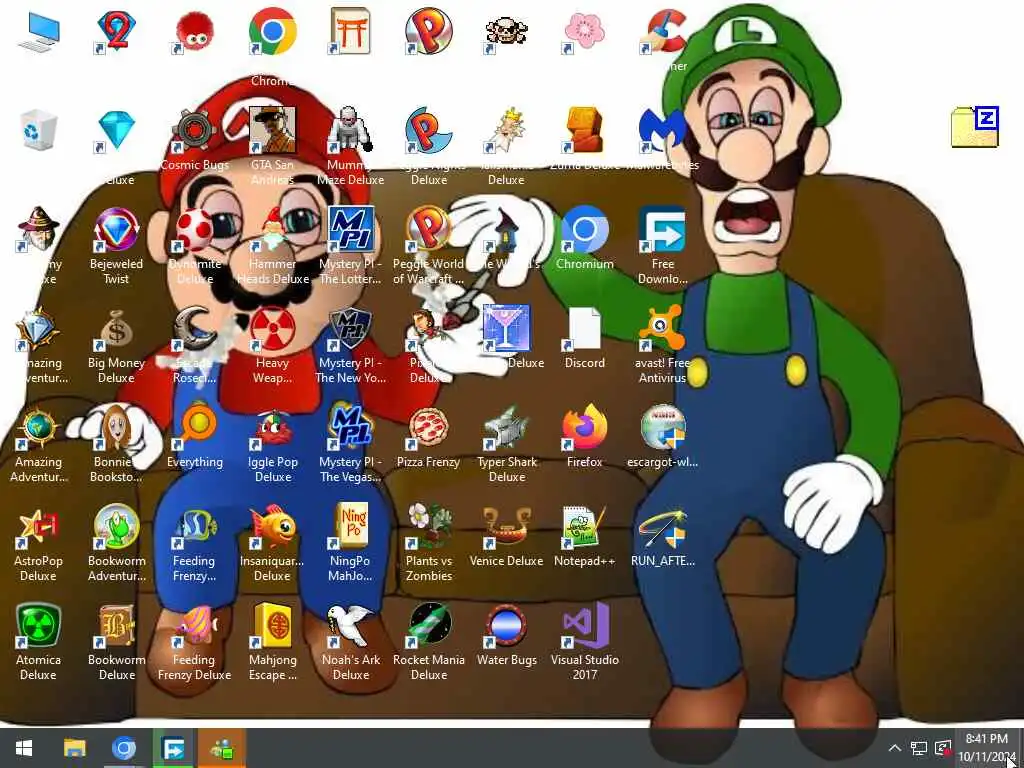Switch to Chromium on the taskbar
Screen dimensions: 1024x768
[123, 748]
